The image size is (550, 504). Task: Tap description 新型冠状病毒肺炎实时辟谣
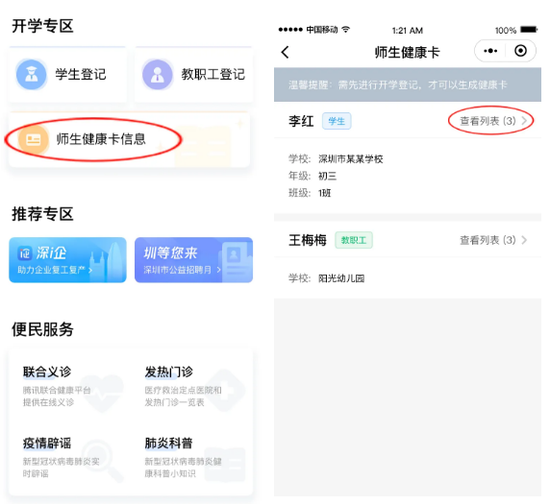[61, 468]
